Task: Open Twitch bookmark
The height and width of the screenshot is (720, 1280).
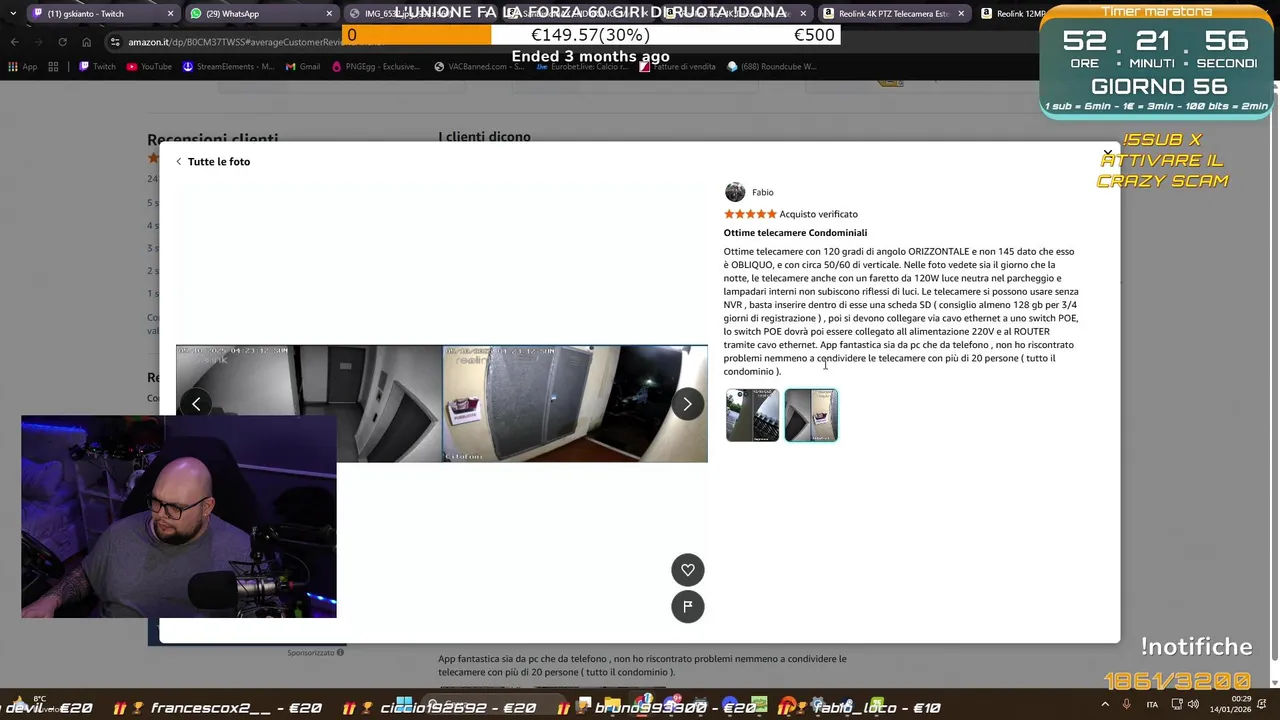Action: point(97,67)
